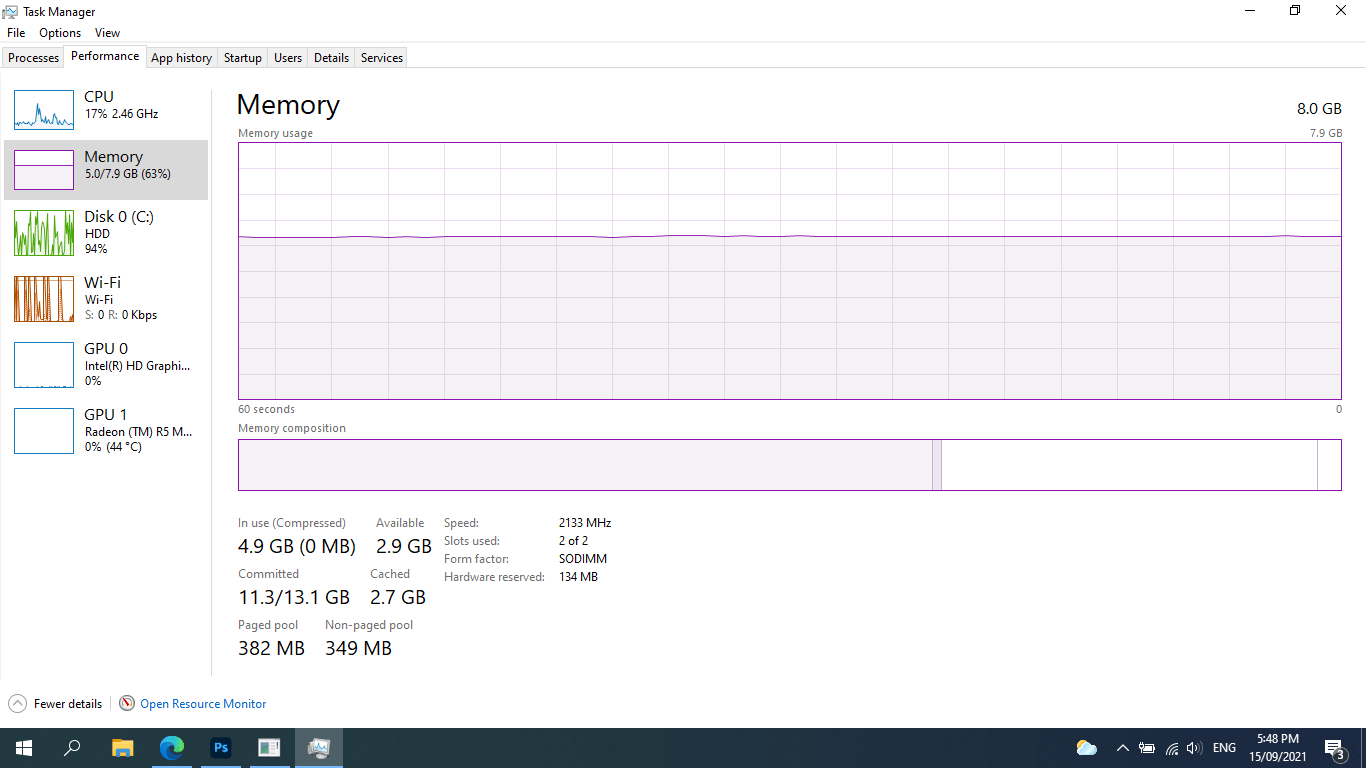Click the 4.9 GB (0 MB) in-use value
Viewport: 1366px width, 768px height.
click(x=297, y=546)
